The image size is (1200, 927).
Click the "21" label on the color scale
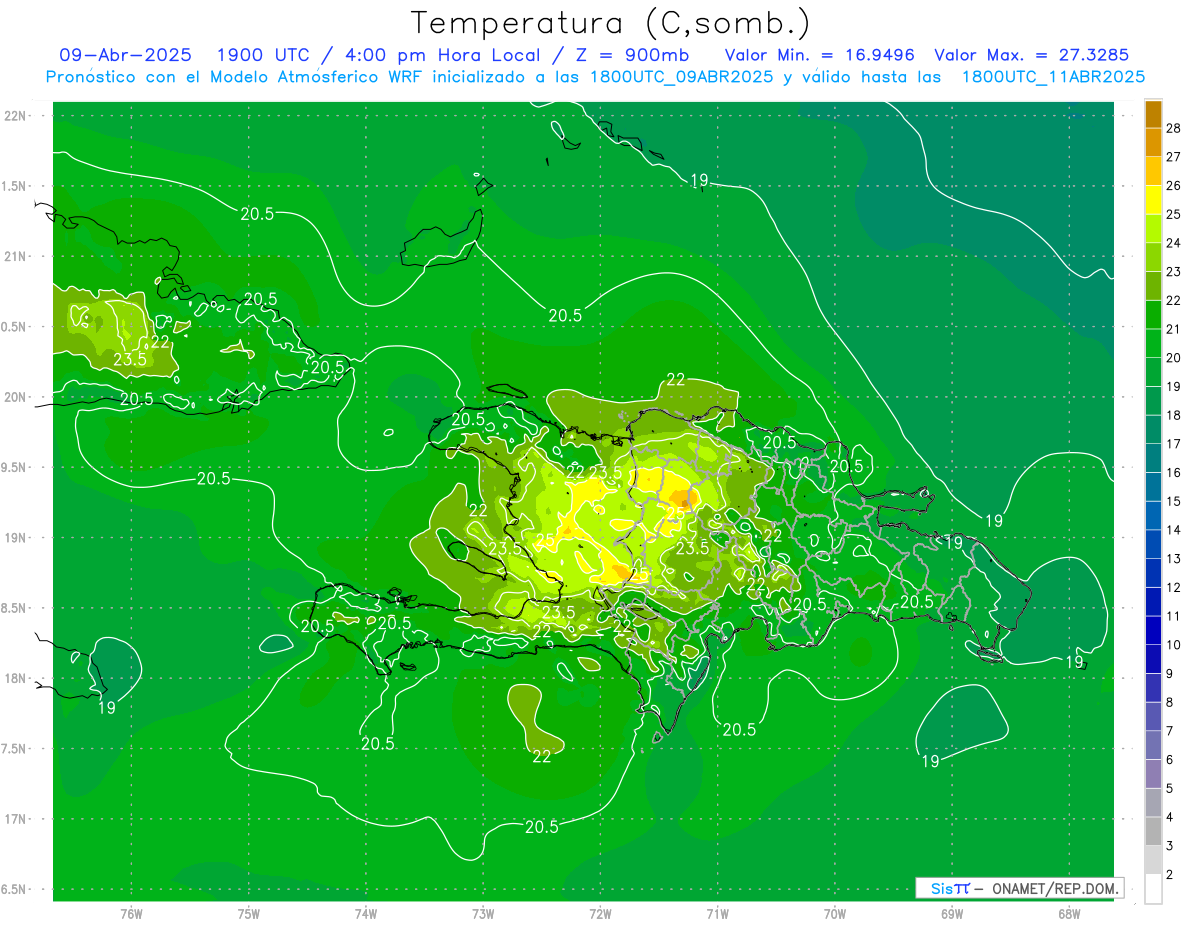point(1175,329)
